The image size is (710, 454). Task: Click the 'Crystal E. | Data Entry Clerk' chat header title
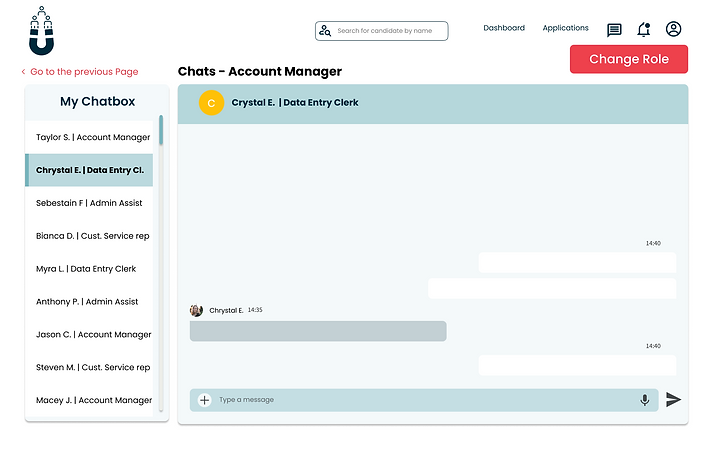coord(295,103)
